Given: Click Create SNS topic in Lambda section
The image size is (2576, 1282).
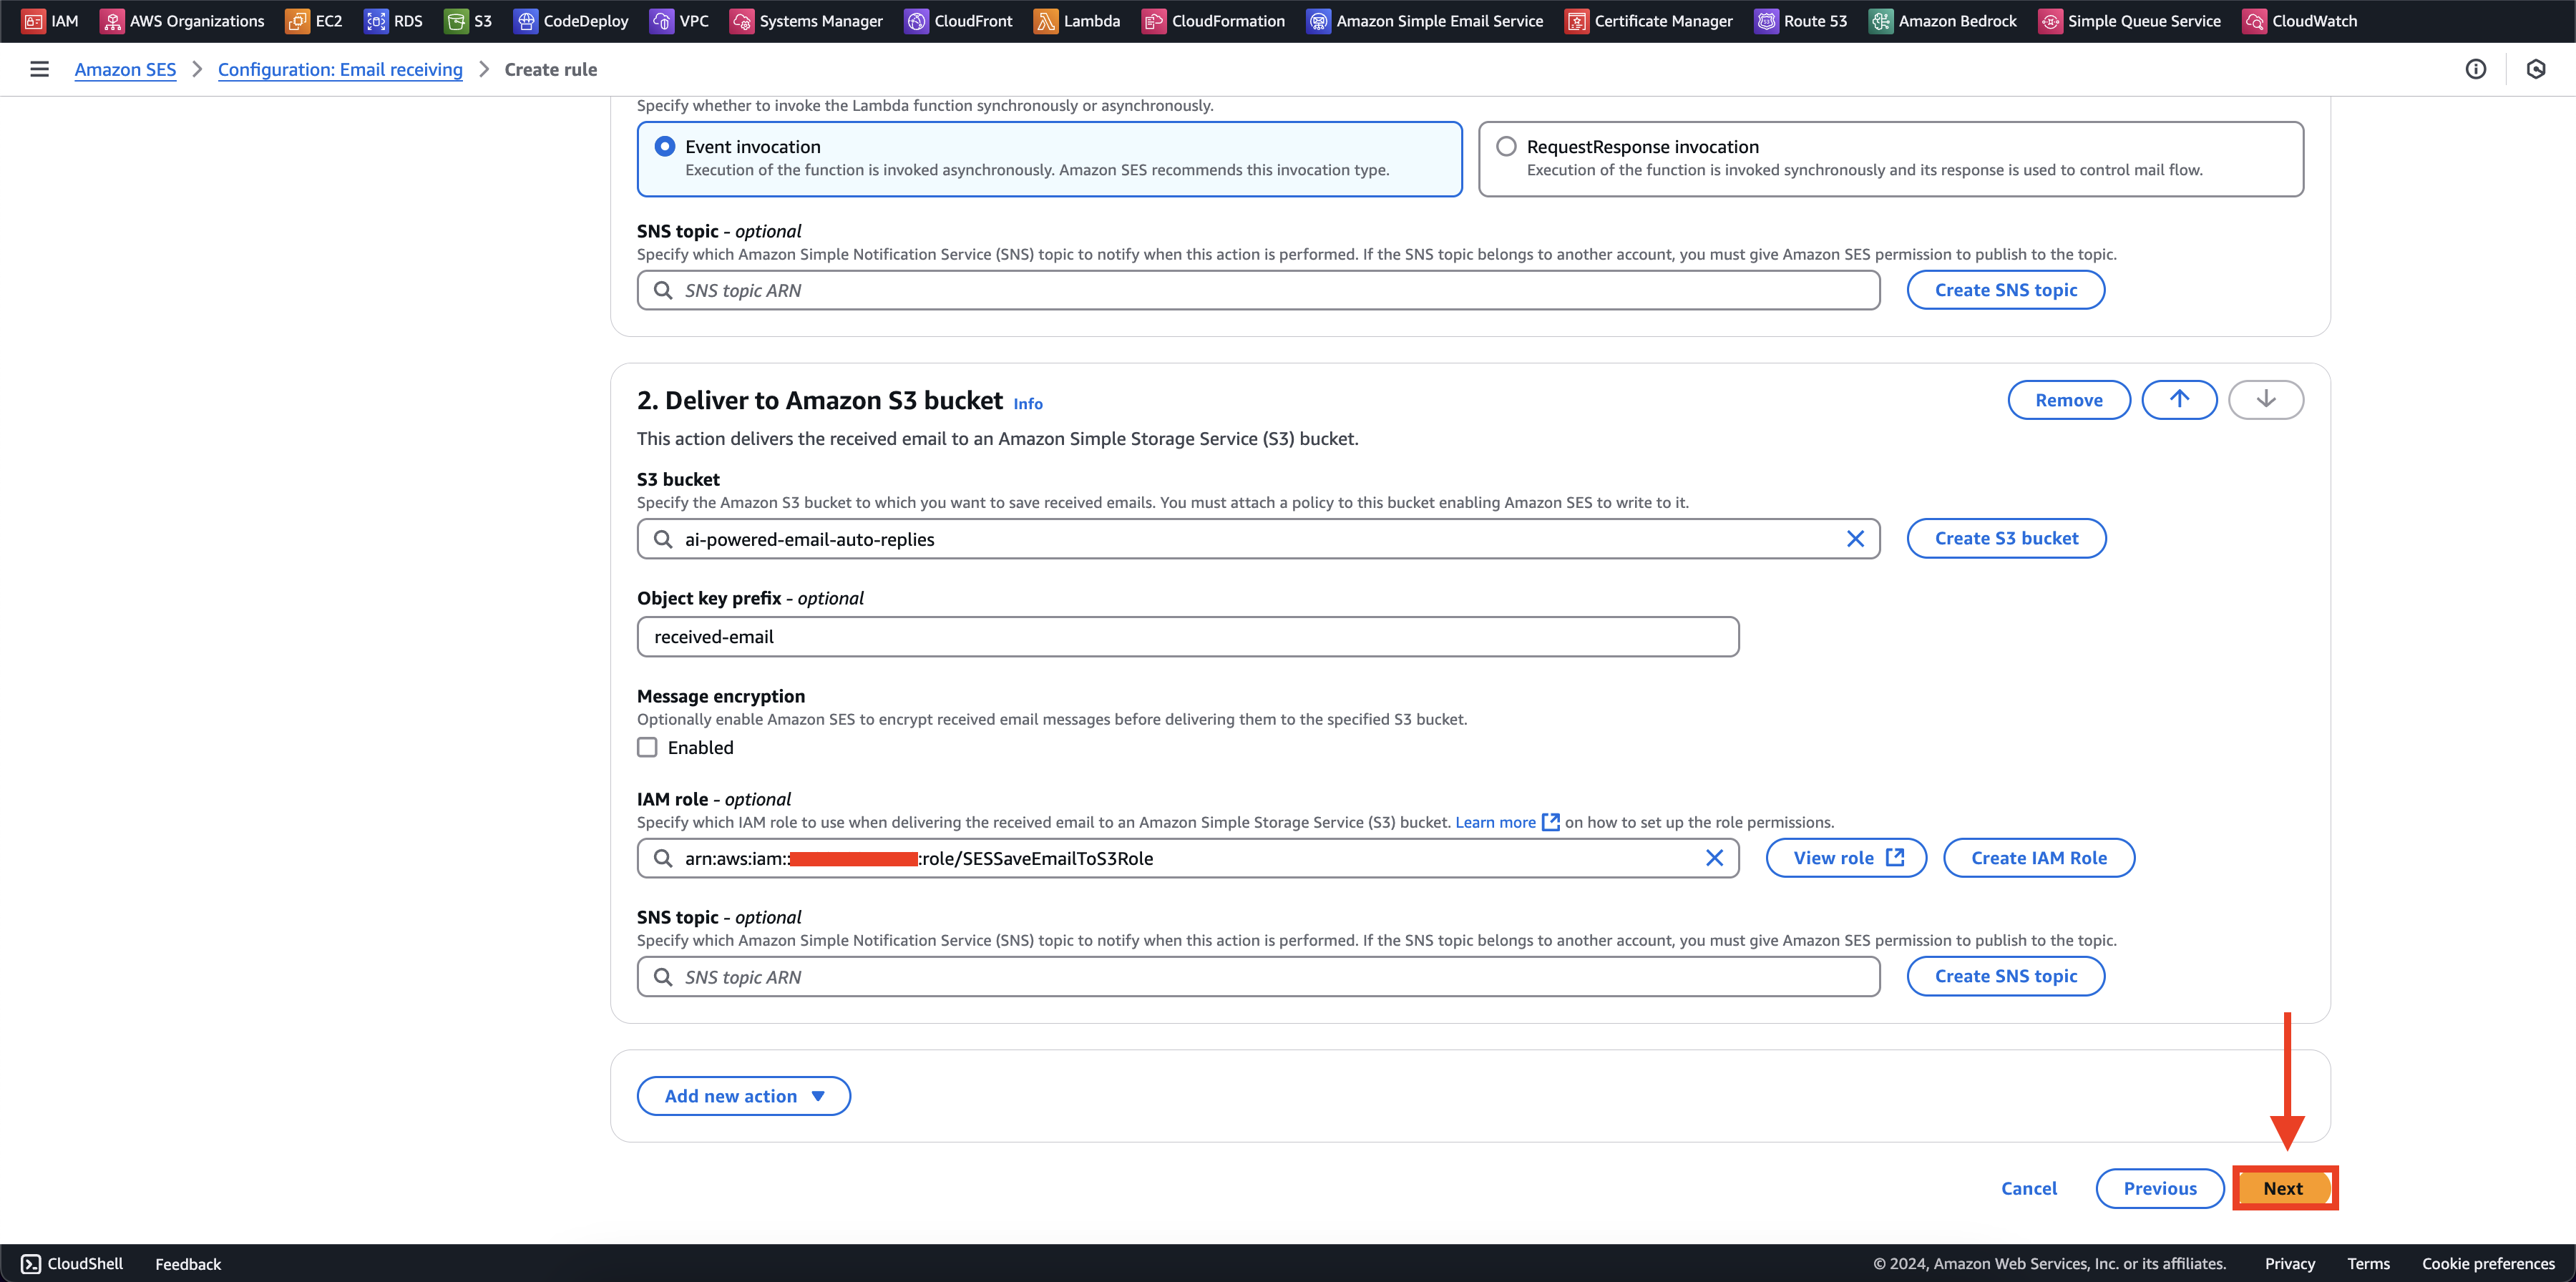Looking at the screenshot, I should (x=2006, y=290).
